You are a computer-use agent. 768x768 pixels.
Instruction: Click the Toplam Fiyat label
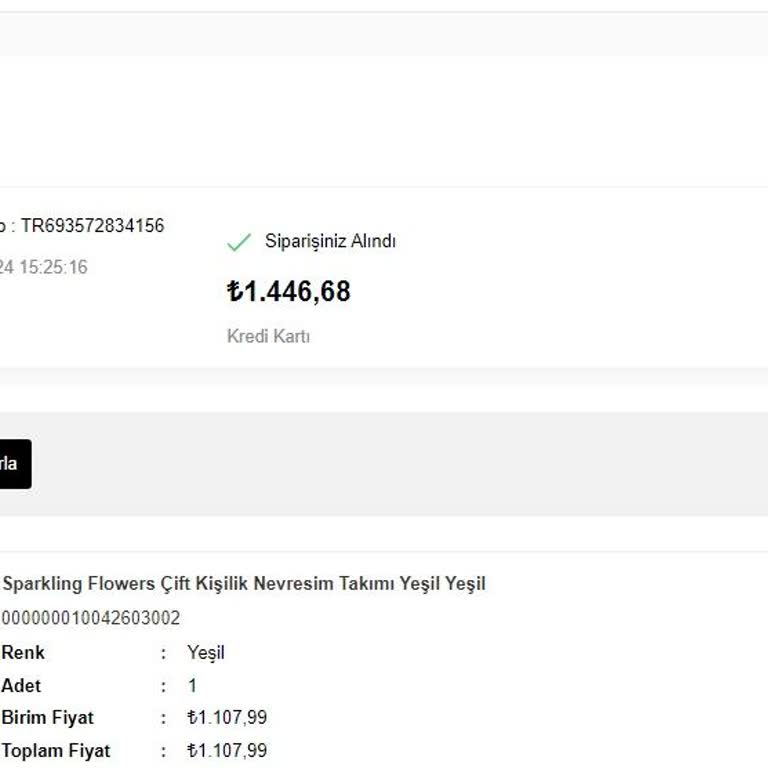pyautogui.click(x=56, y=750)
